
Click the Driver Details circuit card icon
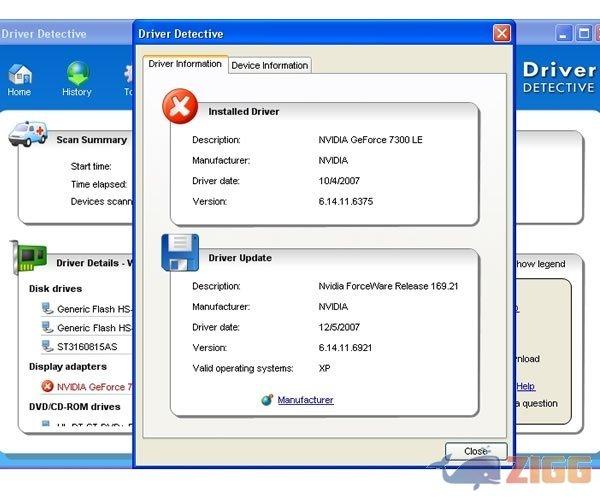pyautogui.click(x=28, y=258)
